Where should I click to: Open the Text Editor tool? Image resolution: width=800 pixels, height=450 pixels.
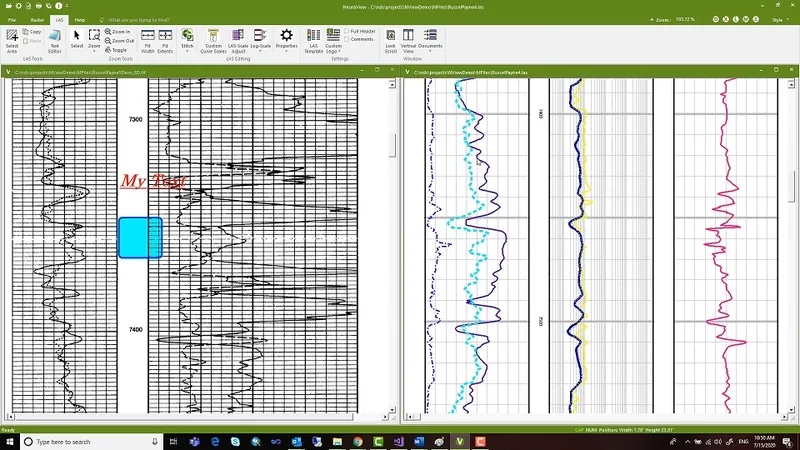pyautogui.click(x=55, y=41)
